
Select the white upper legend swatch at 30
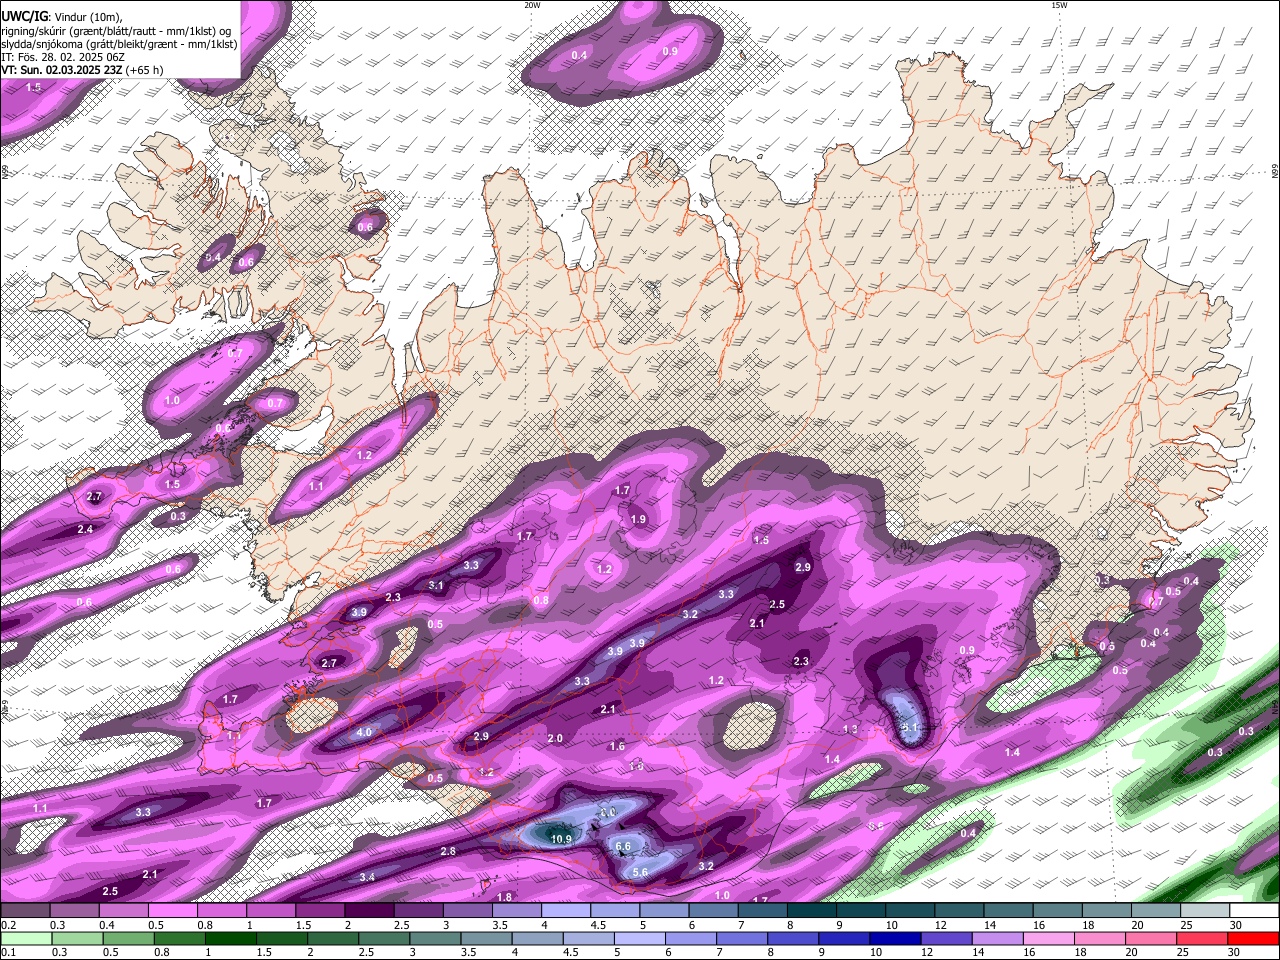(1252, 911)
